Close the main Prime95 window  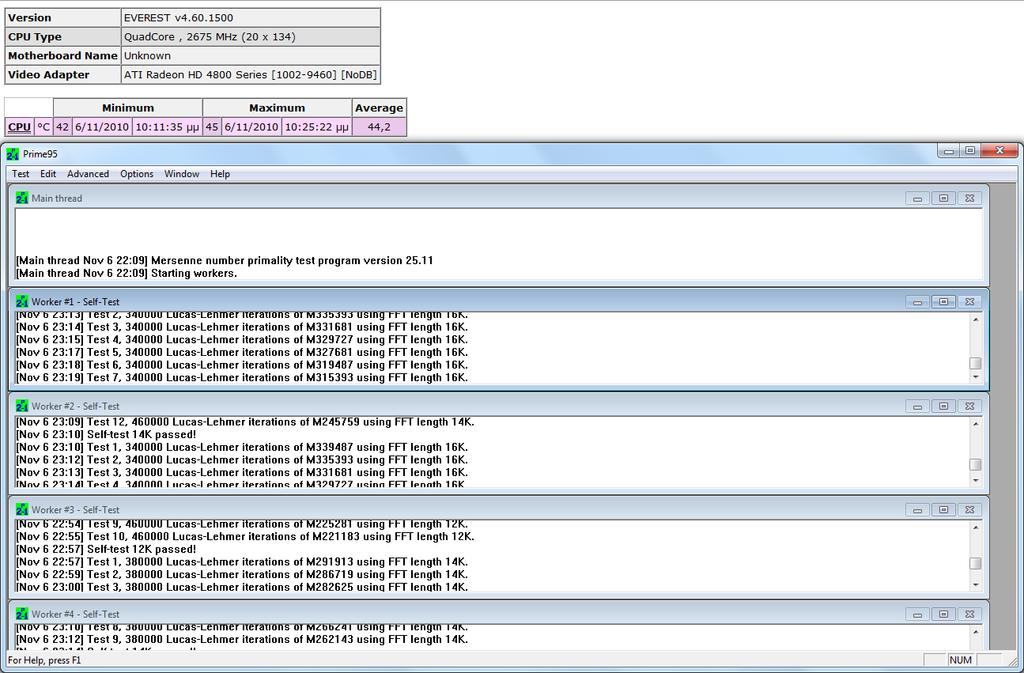coord(999,151)
